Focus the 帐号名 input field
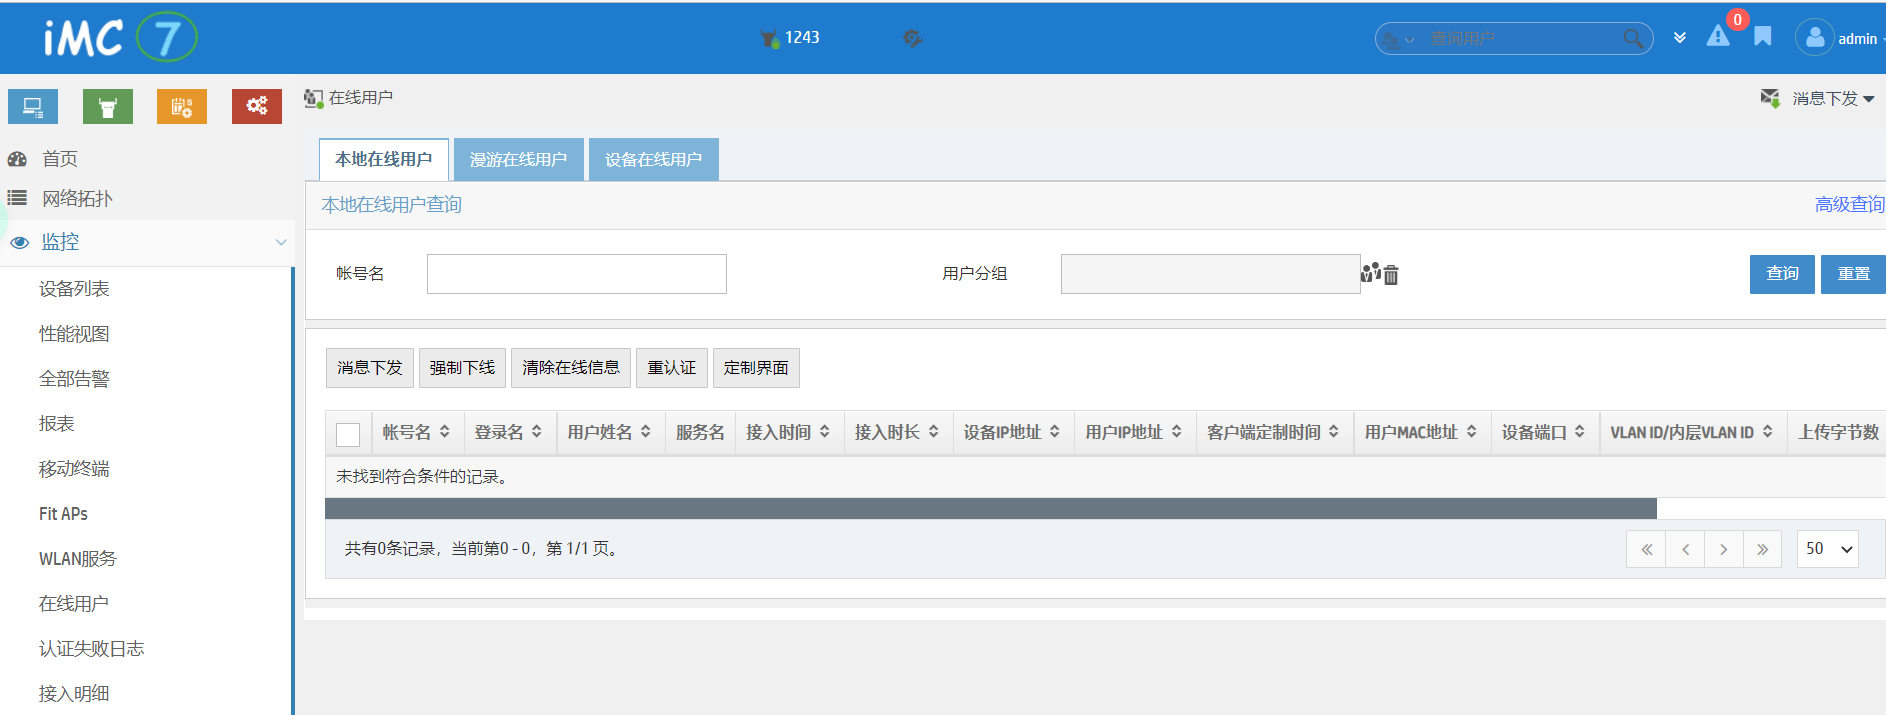Image resolution: width=1886 pixels, height=715 pixels. tap(577, 274)
